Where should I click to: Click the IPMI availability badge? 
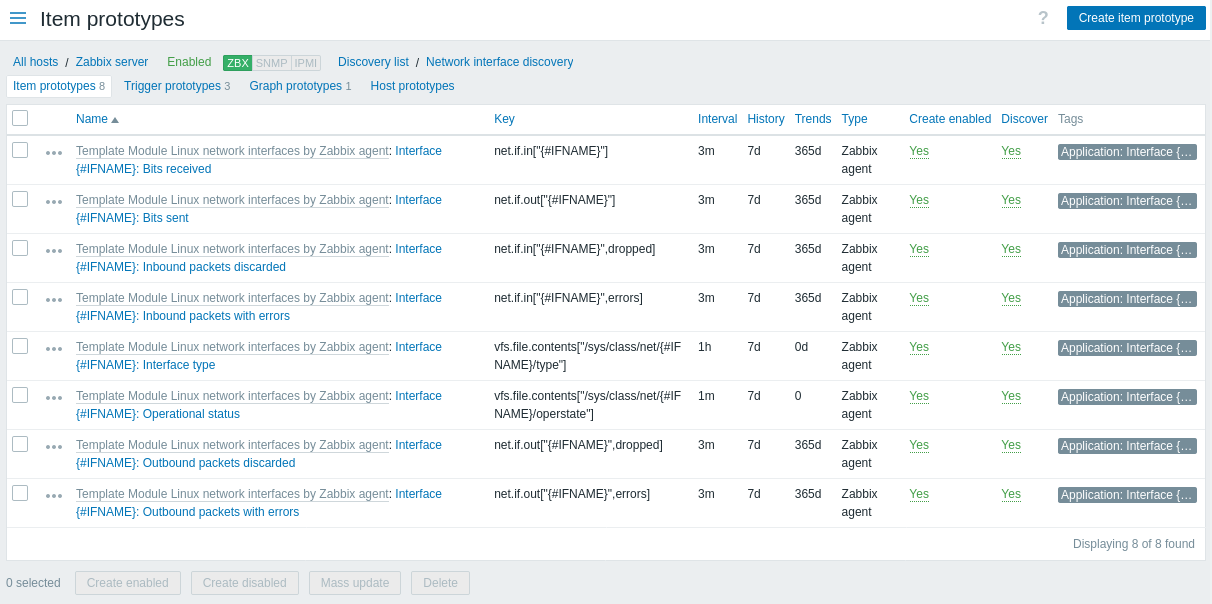306,63
